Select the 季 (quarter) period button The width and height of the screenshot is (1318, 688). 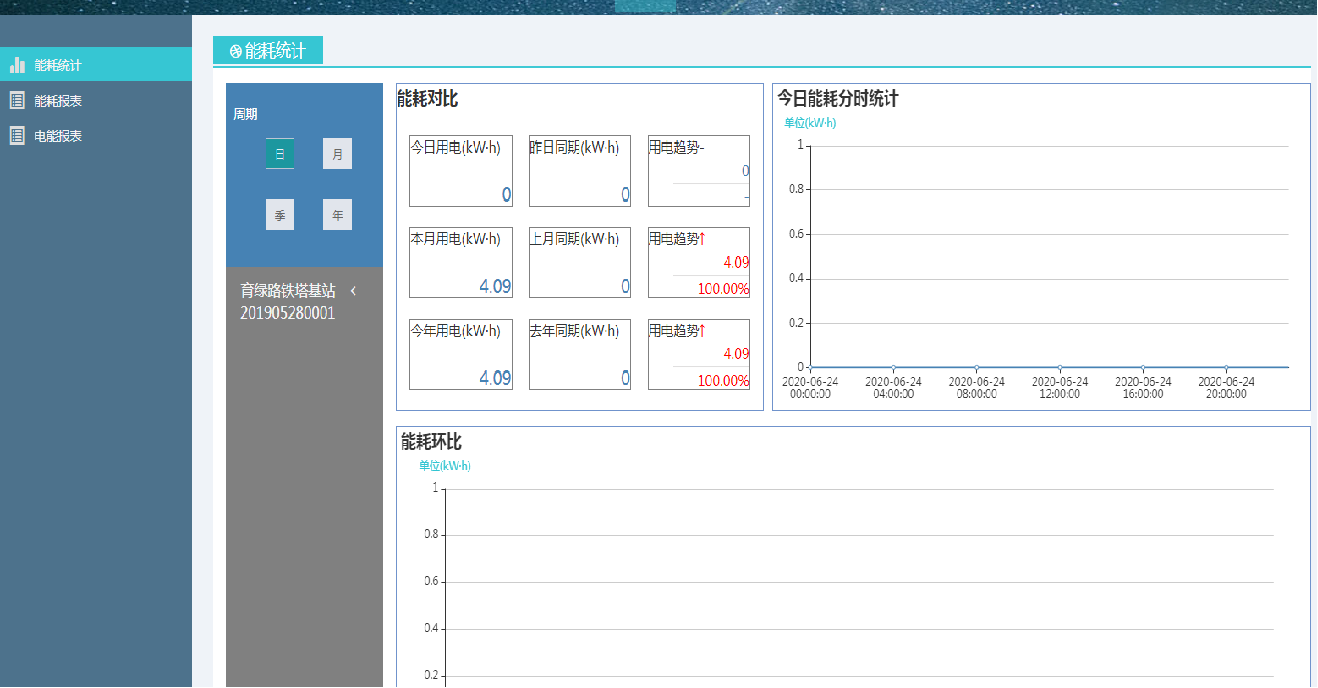[x=280, y=215]
